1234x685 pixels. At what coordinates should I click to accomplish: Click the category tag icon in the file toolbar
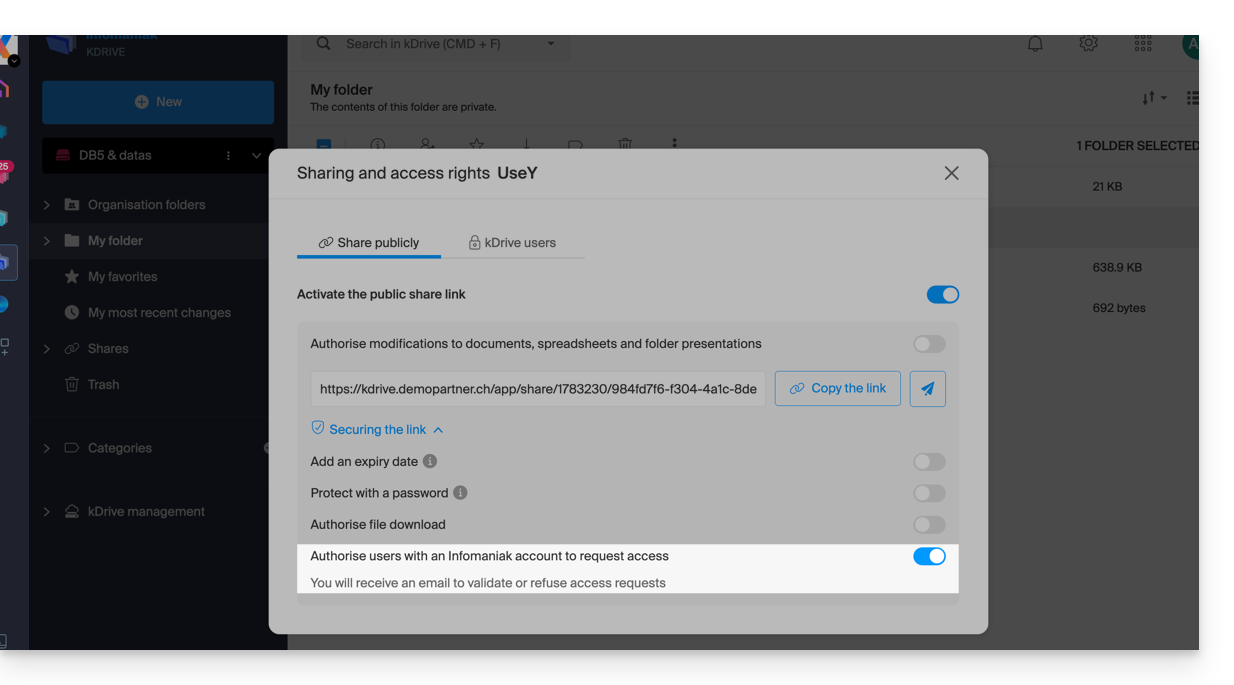[x=575, y=145]
